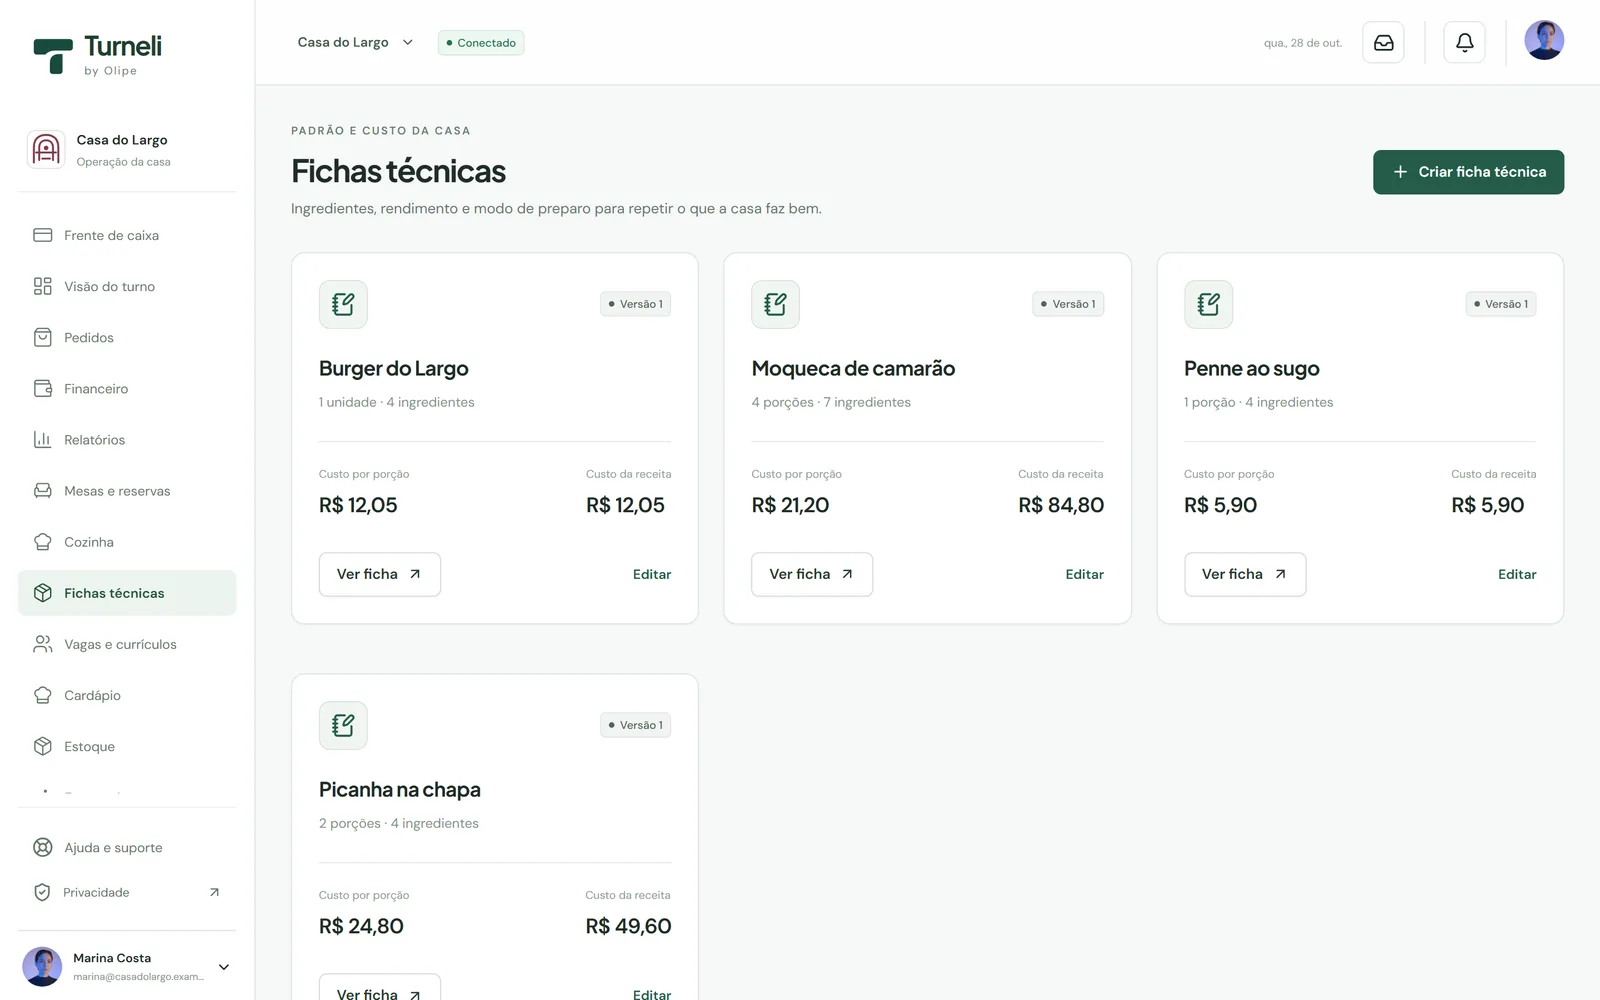
Task: Click Criar ficha técnica button
Action: [x=1468, y=172]
